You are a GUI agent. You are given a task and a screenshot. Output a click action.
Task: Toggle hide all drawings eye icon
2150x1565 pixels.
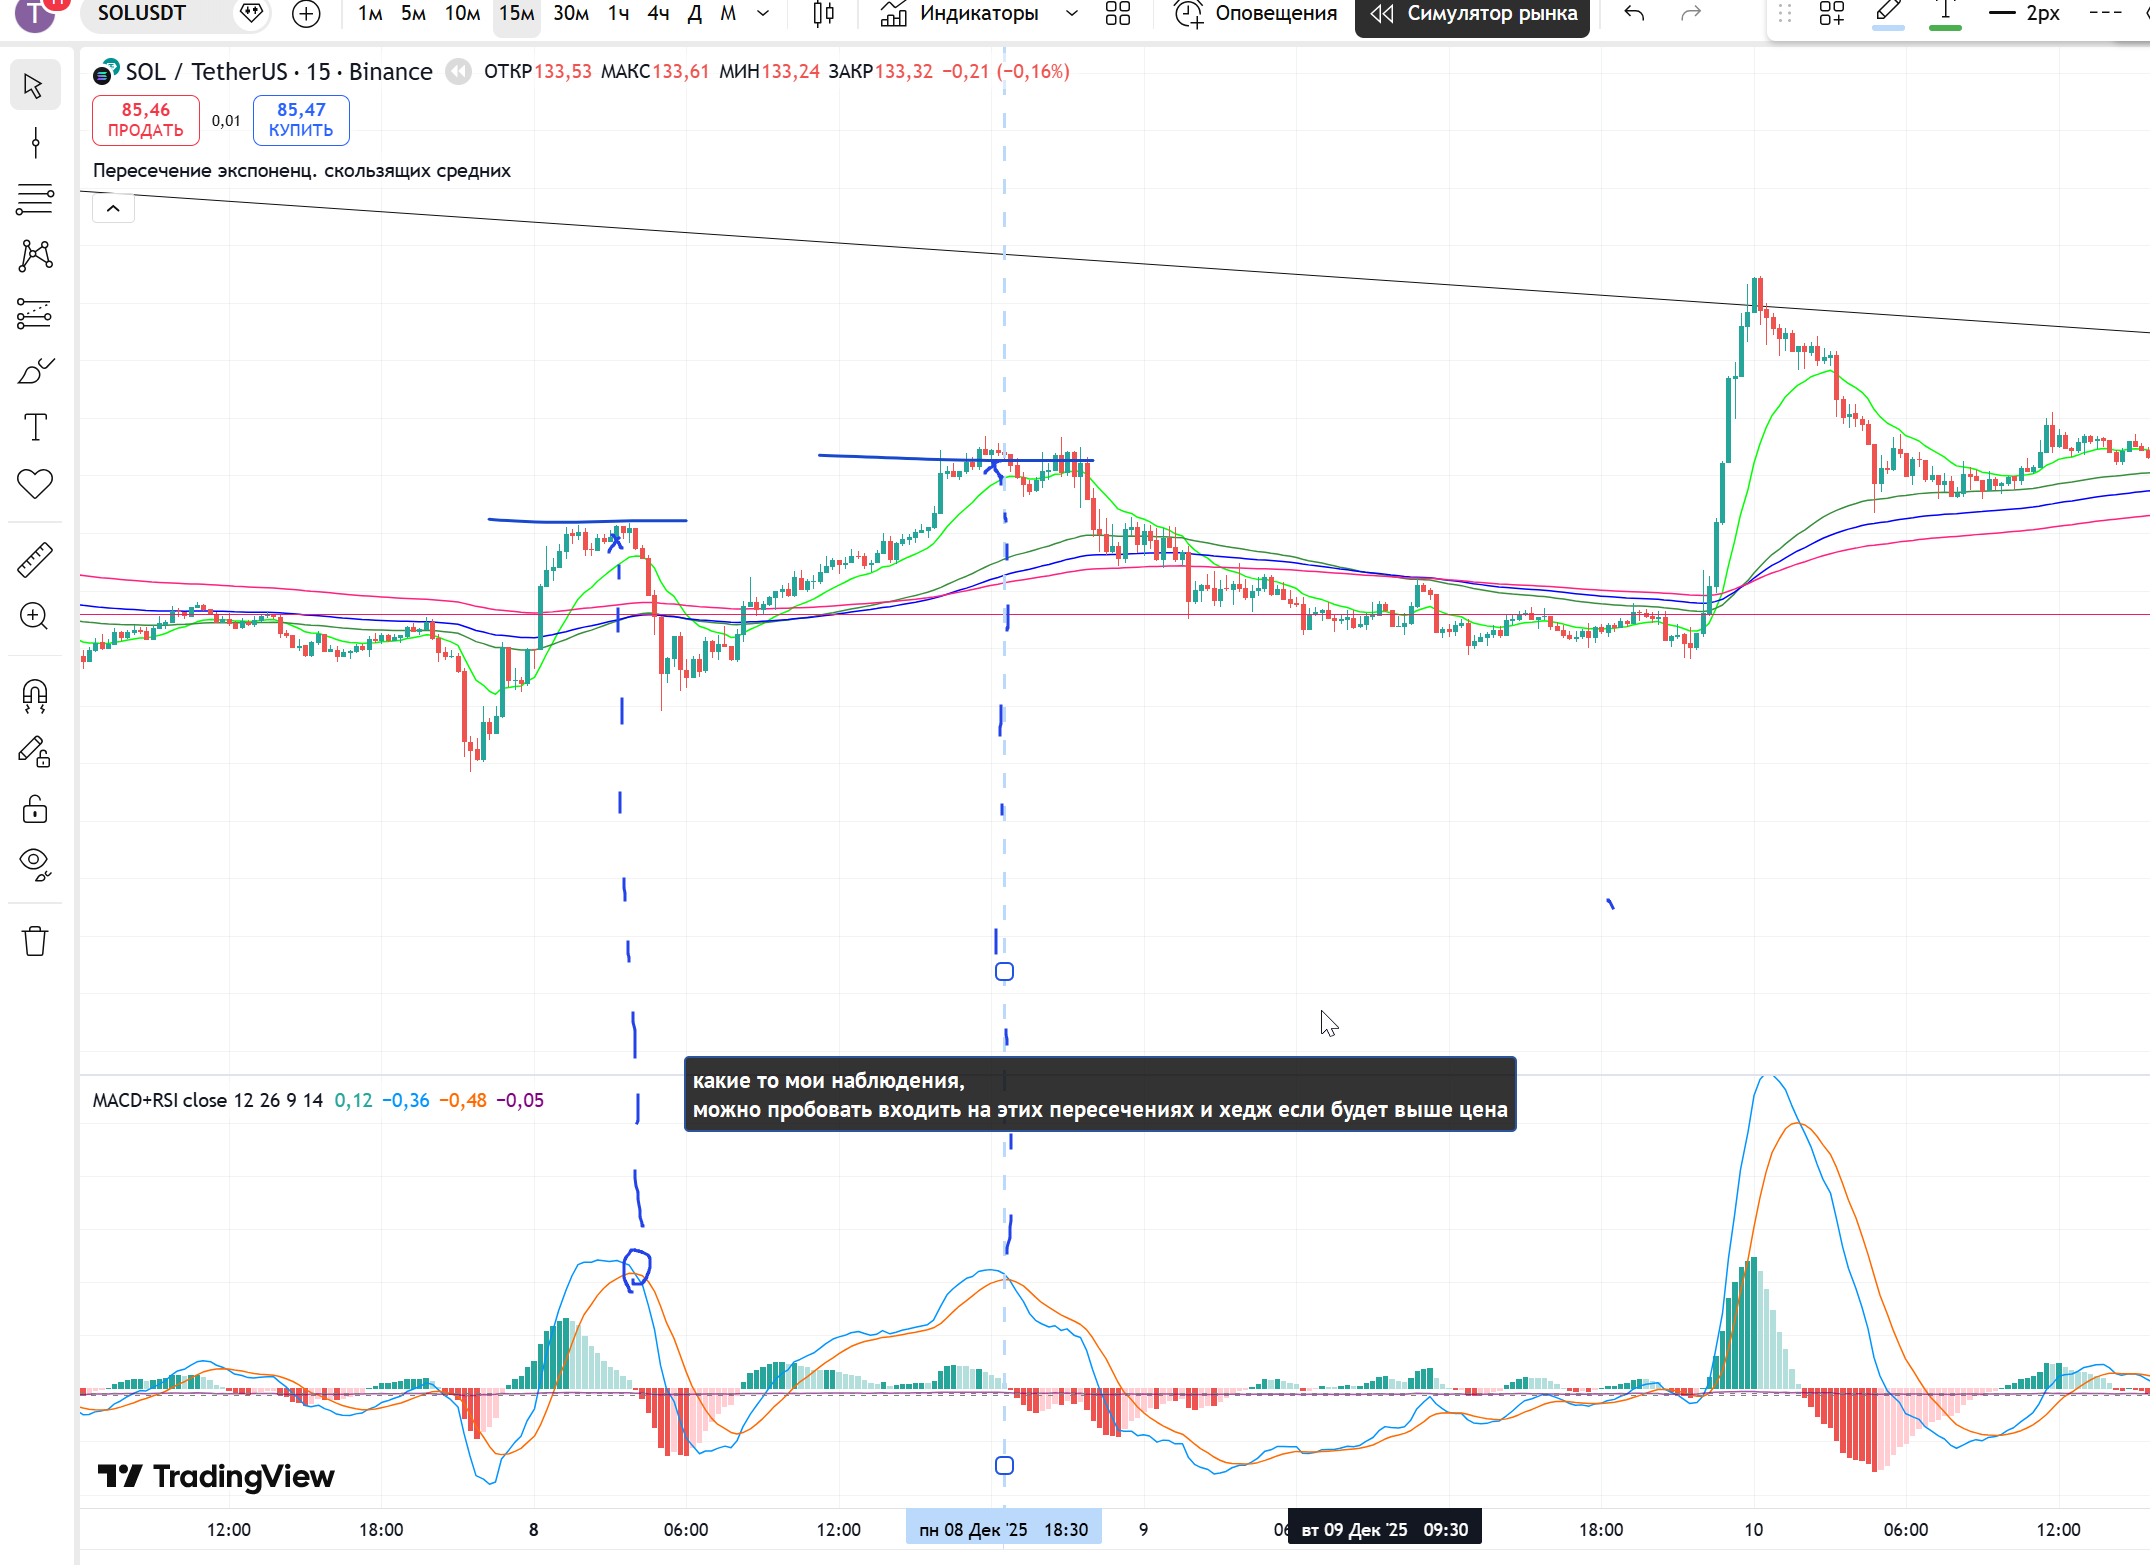pyautogui.click(x=35, y=864)
